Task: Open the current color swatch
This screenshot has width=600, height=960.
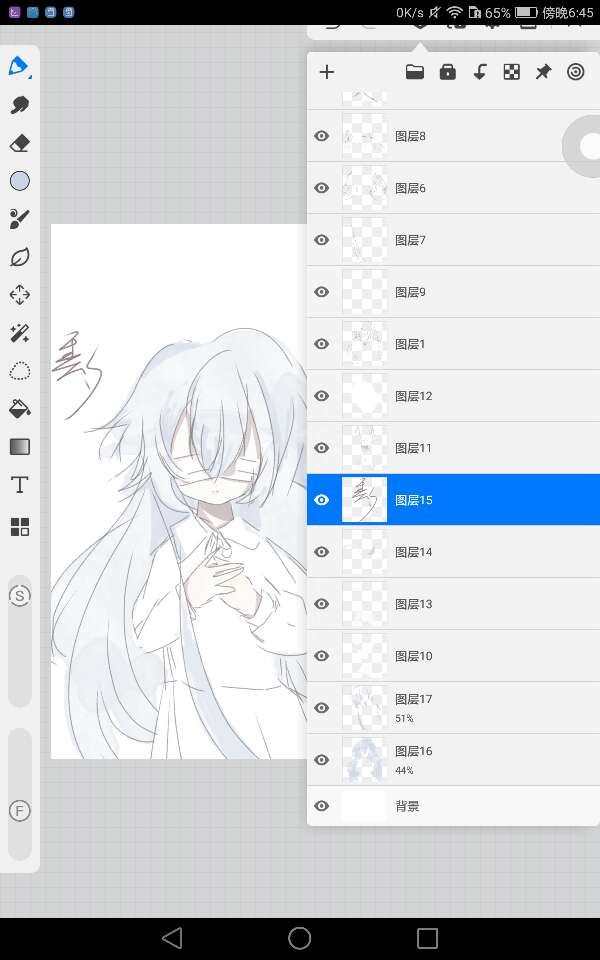Action: tap(19, 181)
